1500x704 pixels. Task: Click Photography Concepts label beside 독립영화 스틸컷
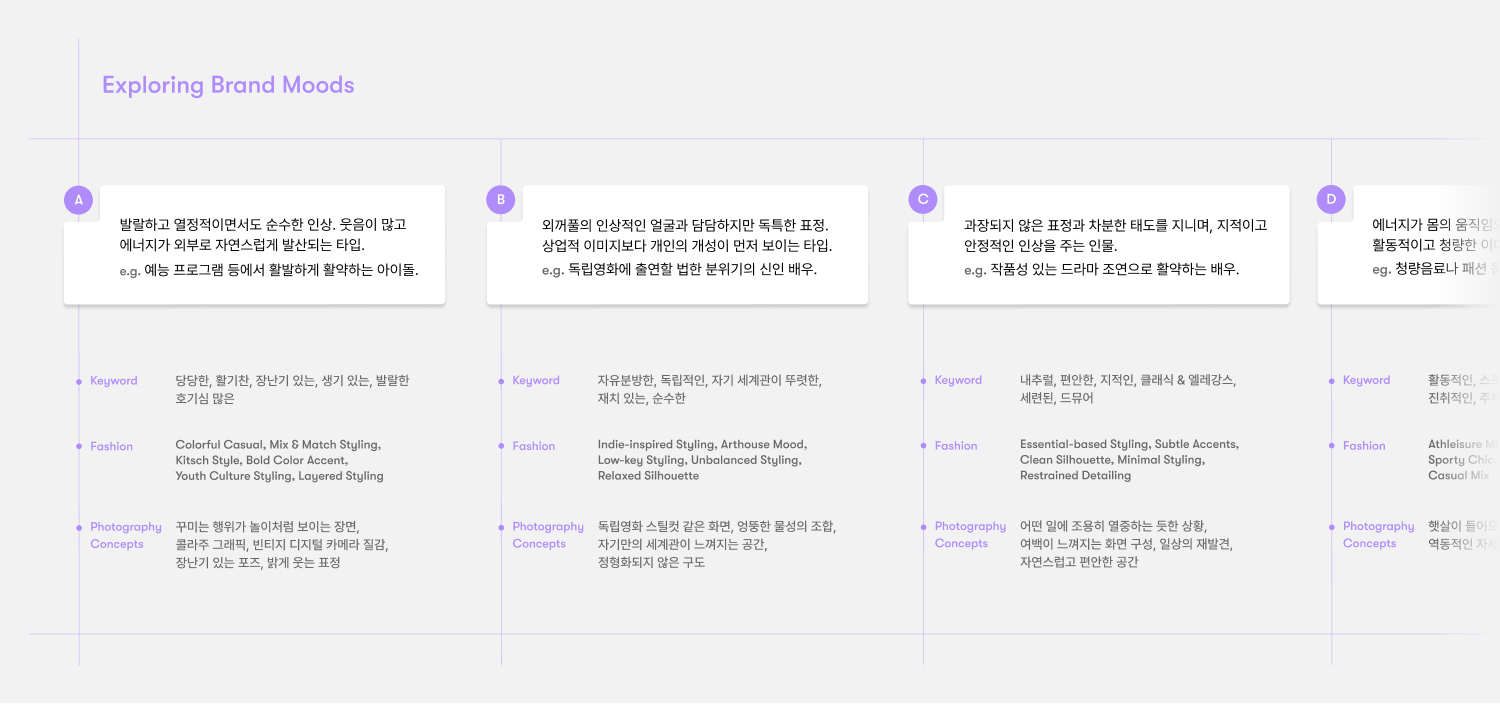[x=548, y=535]
